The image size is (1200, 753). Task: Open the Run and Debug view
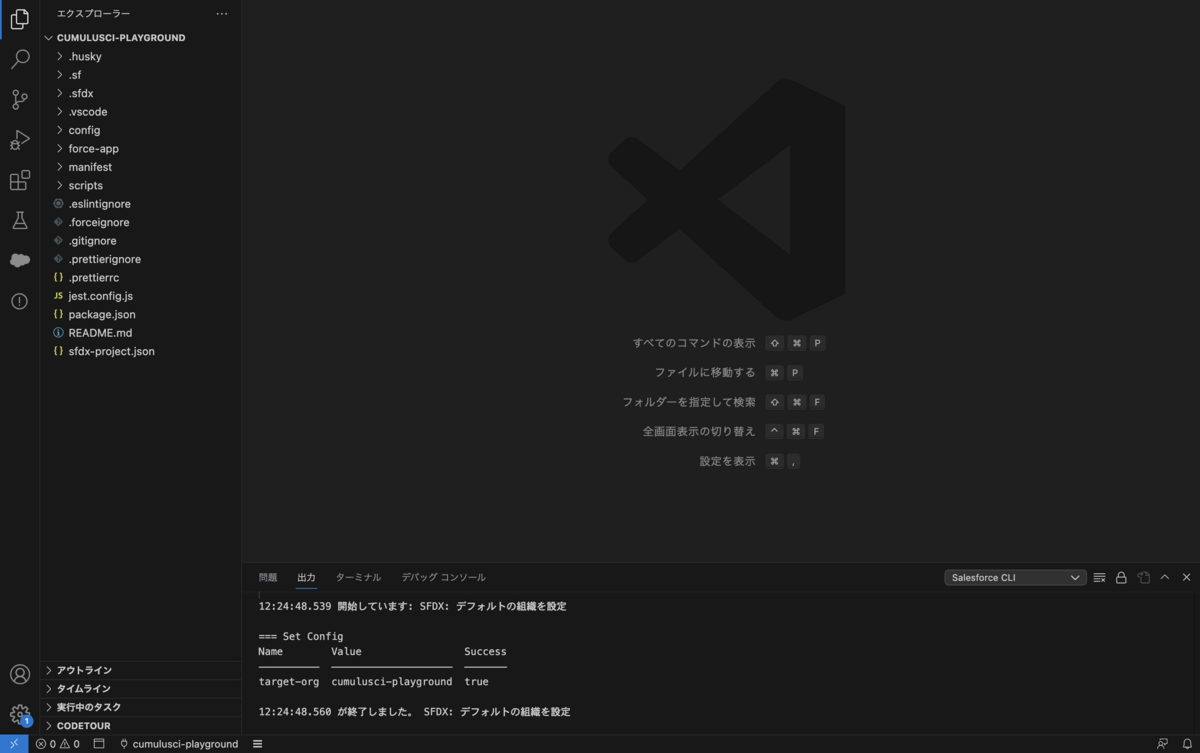coord(19,140)
